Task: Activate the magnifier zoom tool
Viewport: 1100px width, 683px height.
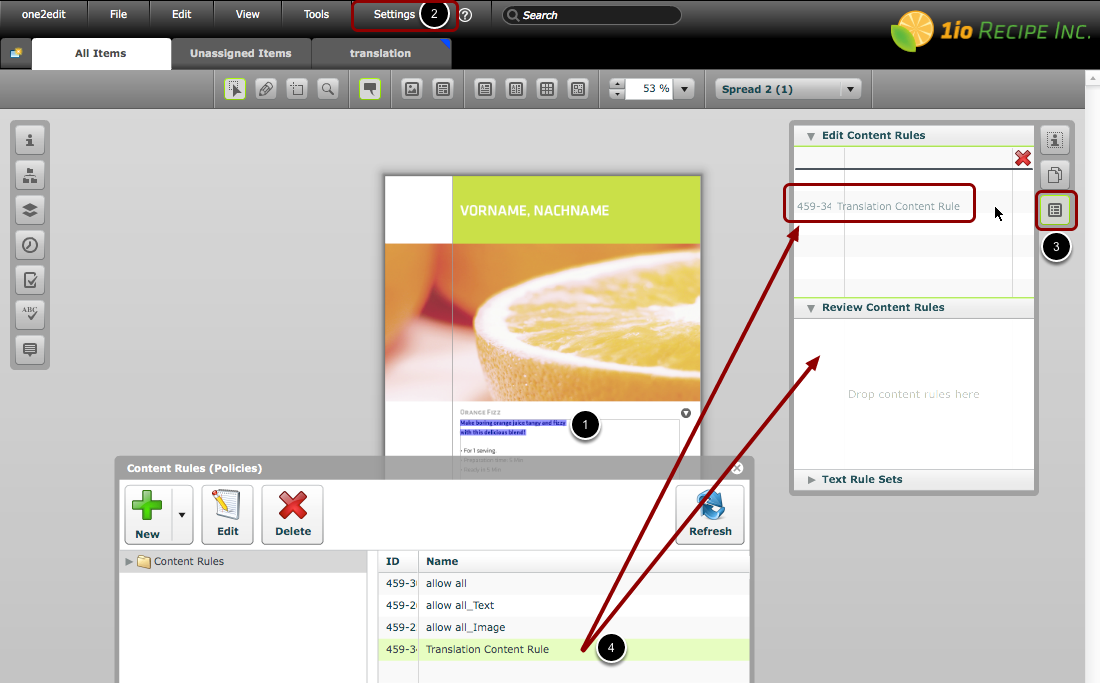Action: [x=328, y=89]
